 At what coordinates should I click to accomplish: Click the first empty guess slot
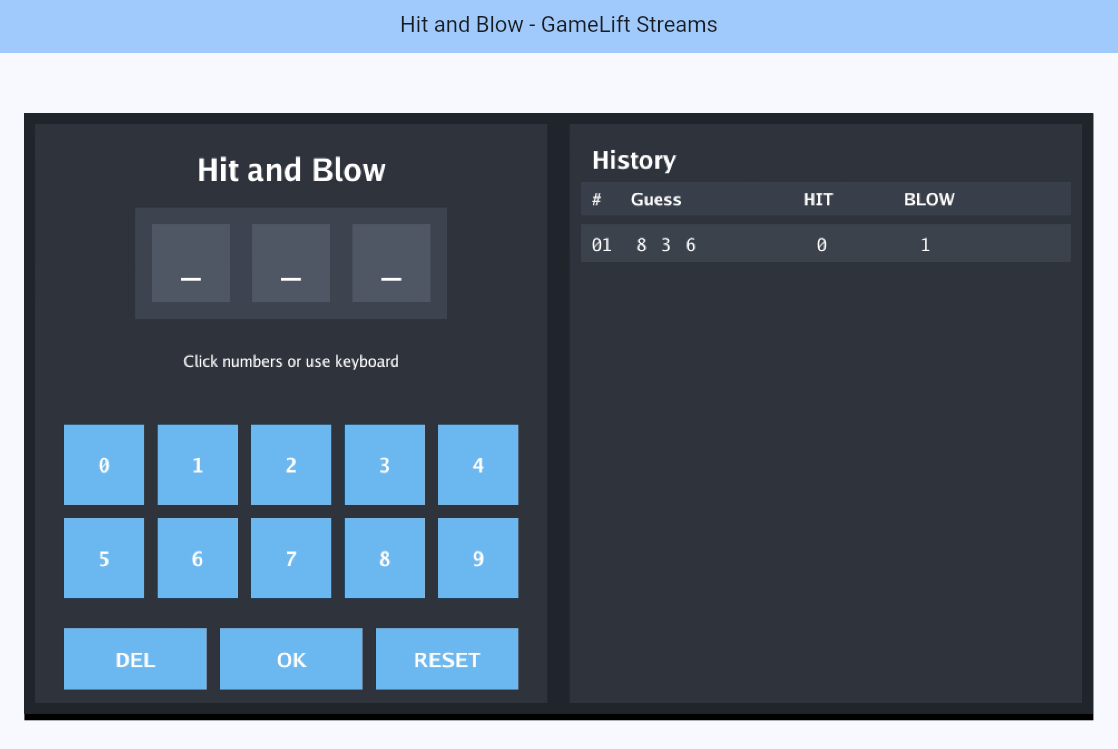pyautogui.click(x=191, y=263)
